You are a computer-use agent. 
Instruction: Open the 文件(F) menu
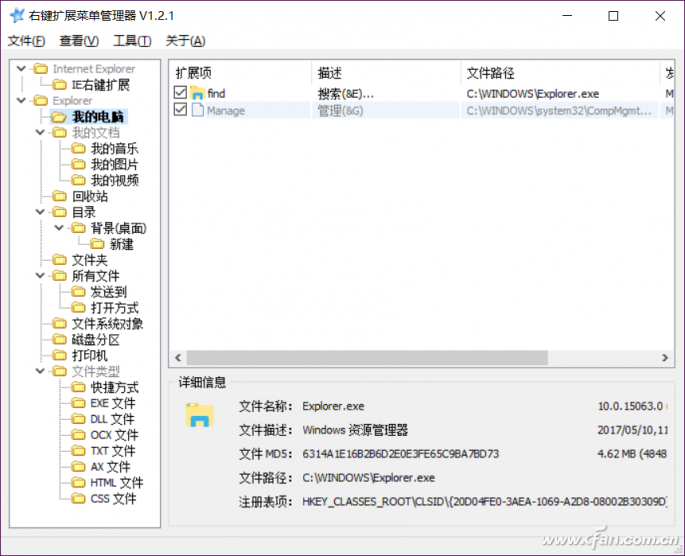(26, 41)
